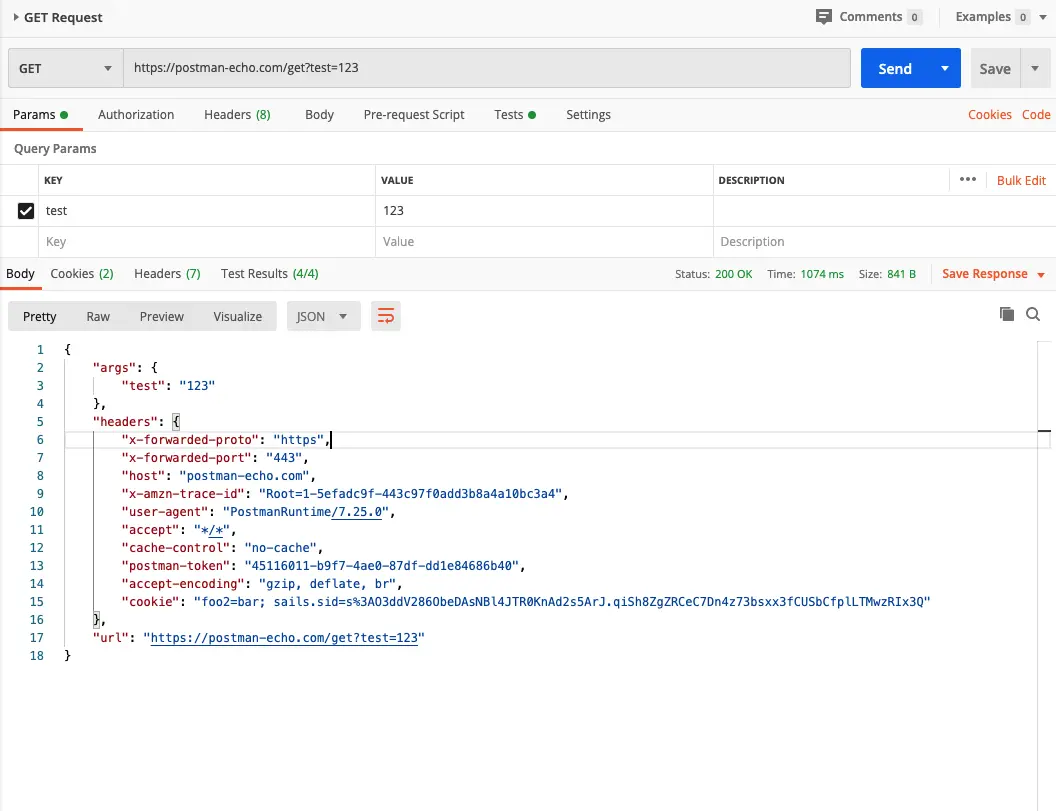Open the request Body tab
1056x811 pixels.
pyautogui.click(x=319, y=115)
